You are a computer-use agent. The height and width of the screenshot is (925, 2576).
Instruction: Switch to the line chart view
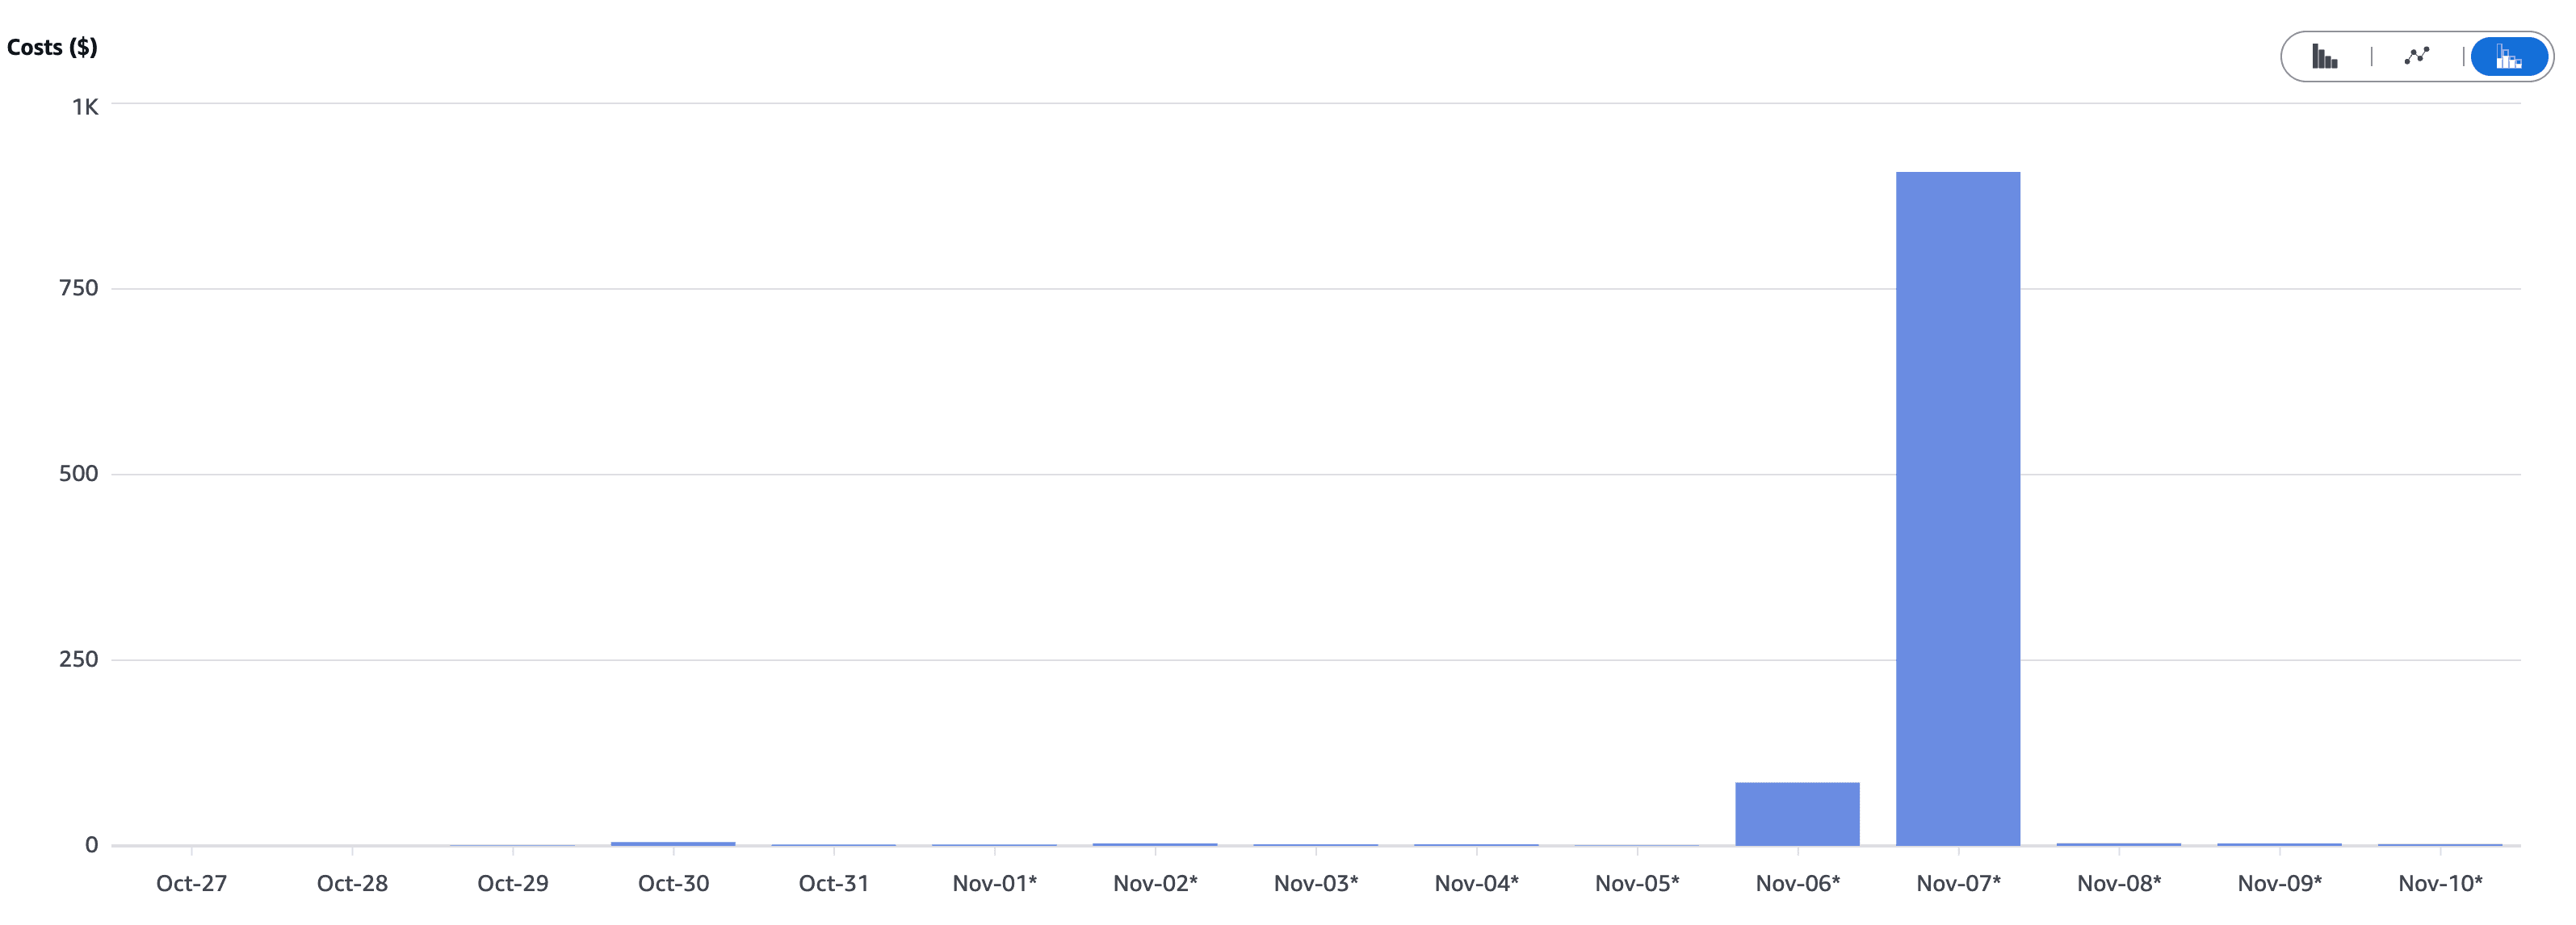[x=2416, y=57]
